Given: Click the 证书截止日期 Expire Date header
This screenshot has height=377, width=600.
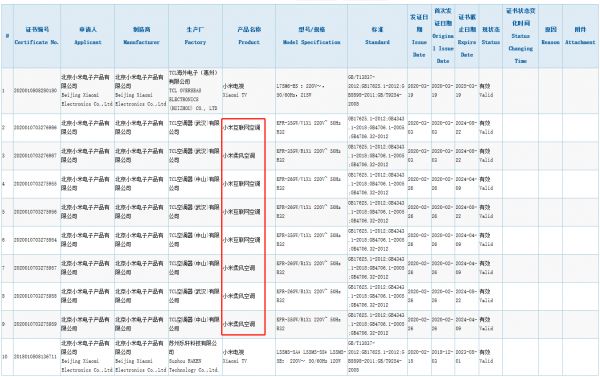Looking at the screenshot, I should tap(467, 36).
